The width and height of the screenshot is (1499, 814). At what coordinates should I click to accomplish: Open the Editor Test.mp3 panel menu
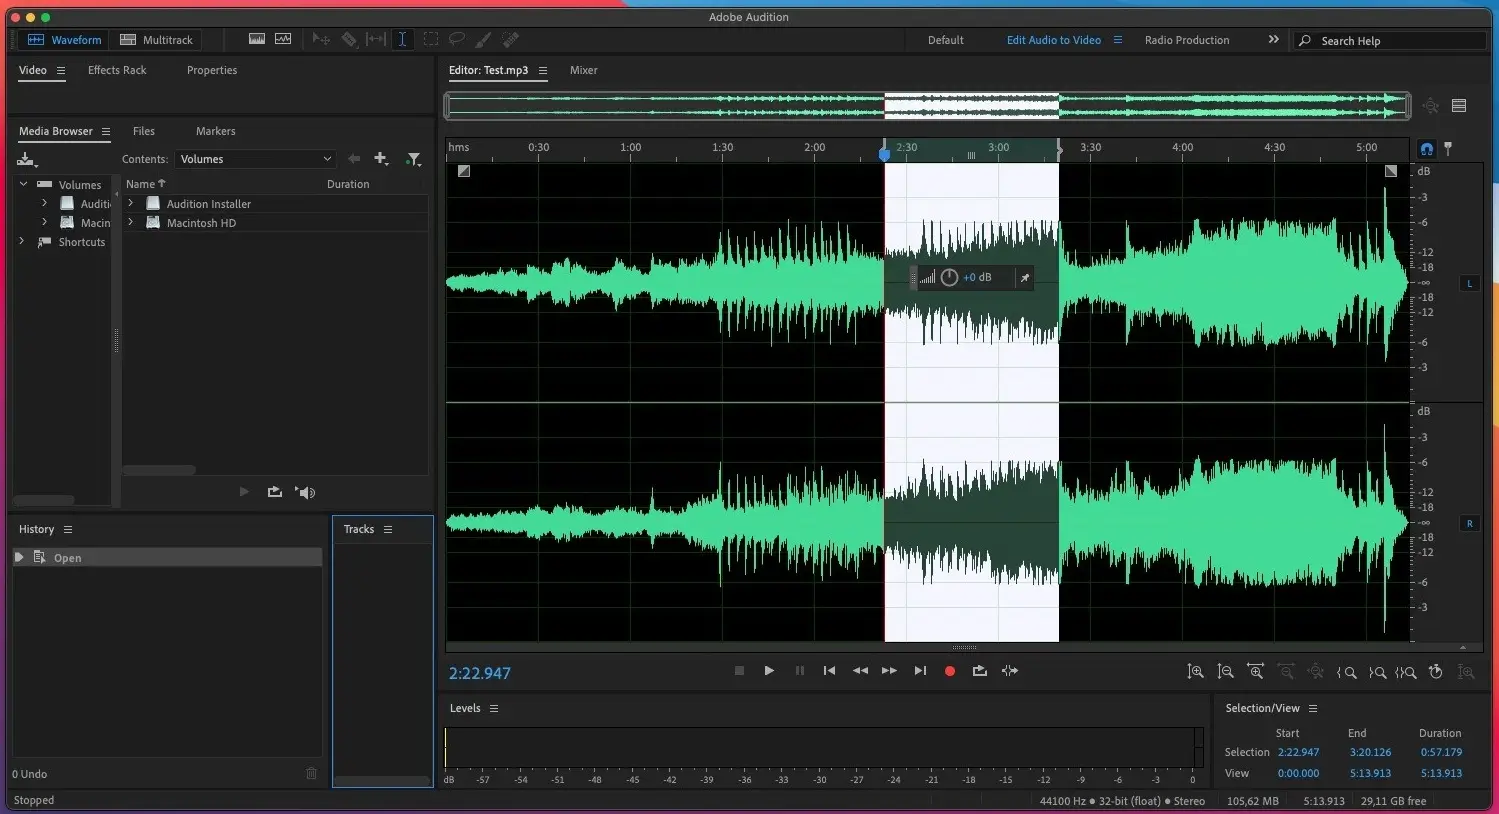pos(543,71)
